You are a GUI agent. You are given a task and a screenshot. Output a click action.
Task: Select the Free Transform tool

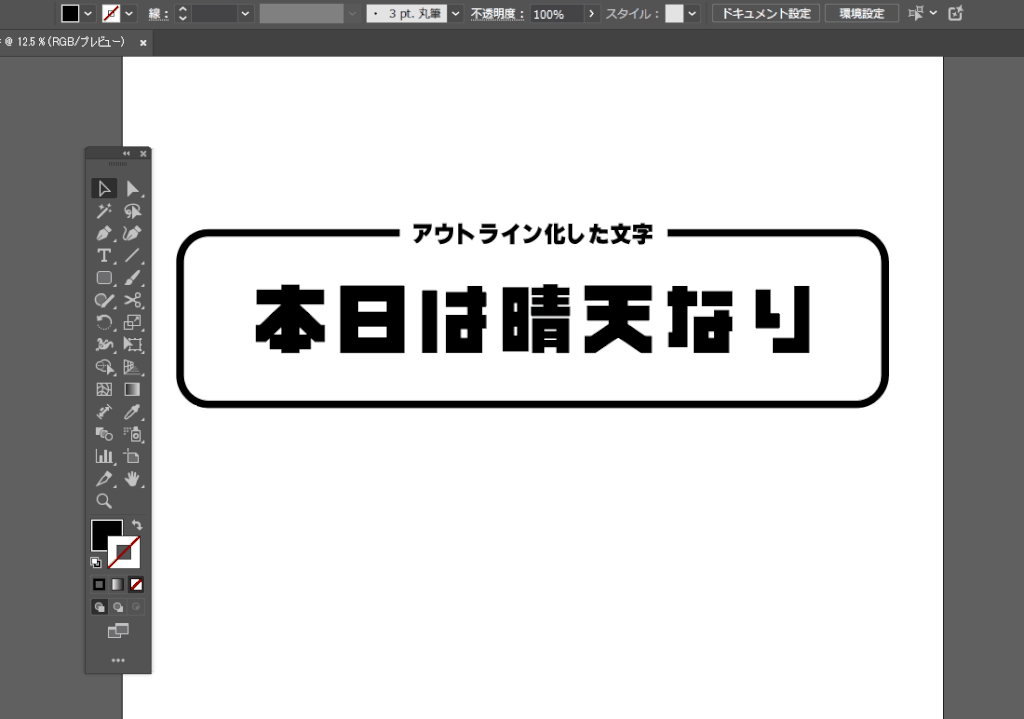pos(133,345)
